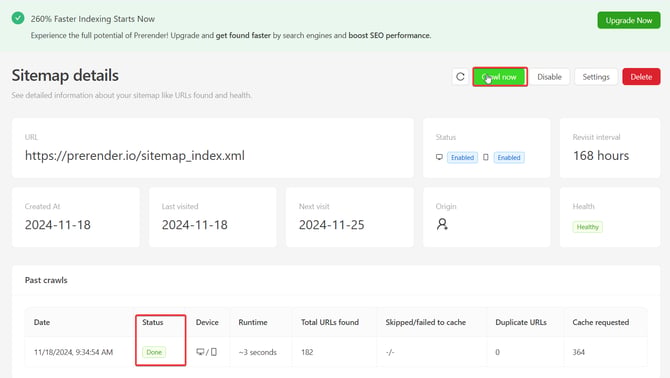670x378 pixels.
Task: Click the mobile Enabled badge
Action: click(x=509, y=158)
